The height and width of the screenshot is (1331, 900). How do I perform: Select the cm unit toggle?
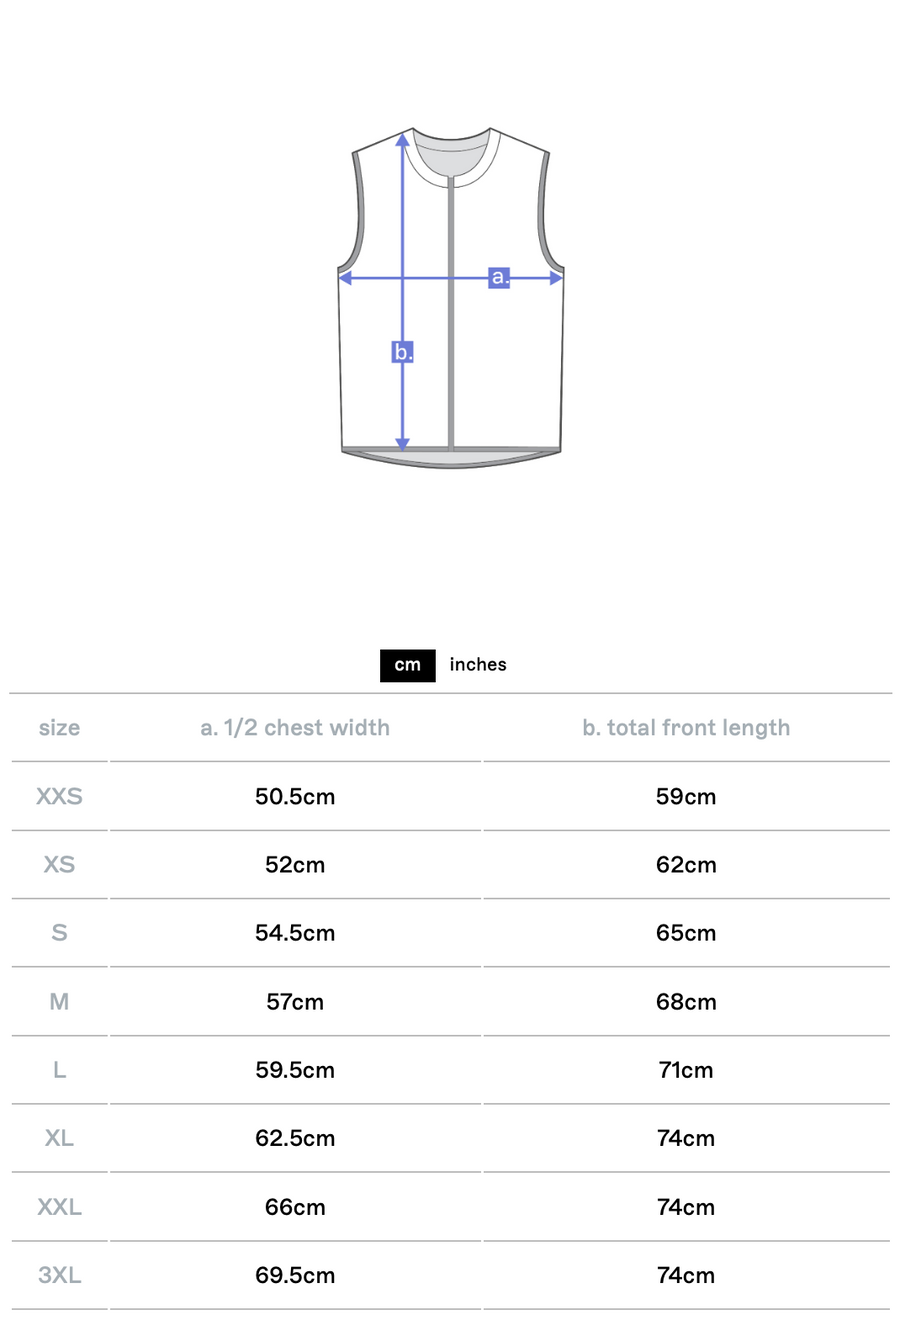[407, 666]
